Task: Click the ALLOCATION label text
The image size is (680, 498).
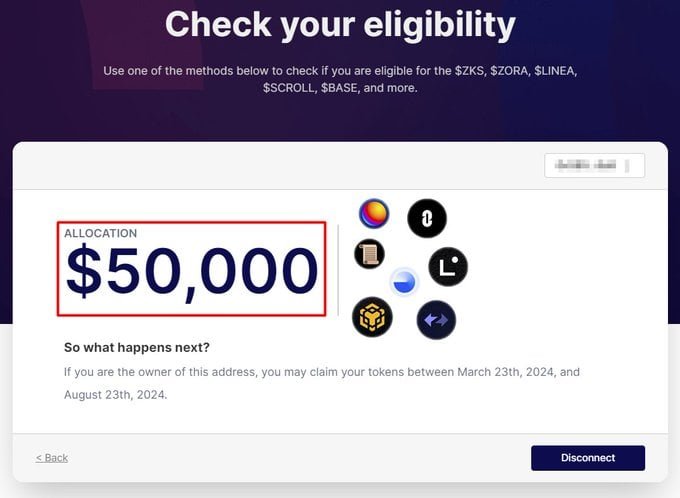Action: 101,233
